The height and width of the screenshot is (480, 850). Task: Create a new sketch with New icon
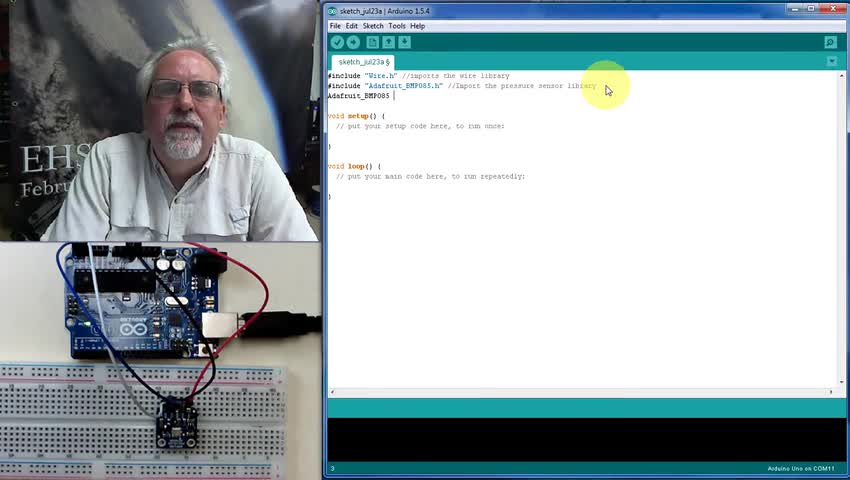[x=372, y=42]
